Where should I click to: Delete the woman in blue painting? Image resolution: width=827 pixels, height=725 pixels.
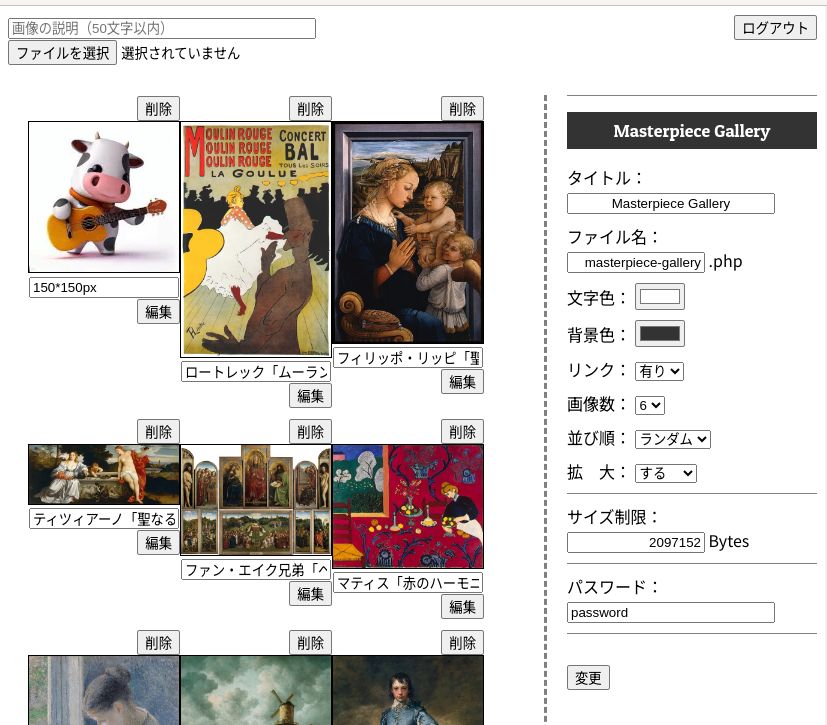point(158,643)
